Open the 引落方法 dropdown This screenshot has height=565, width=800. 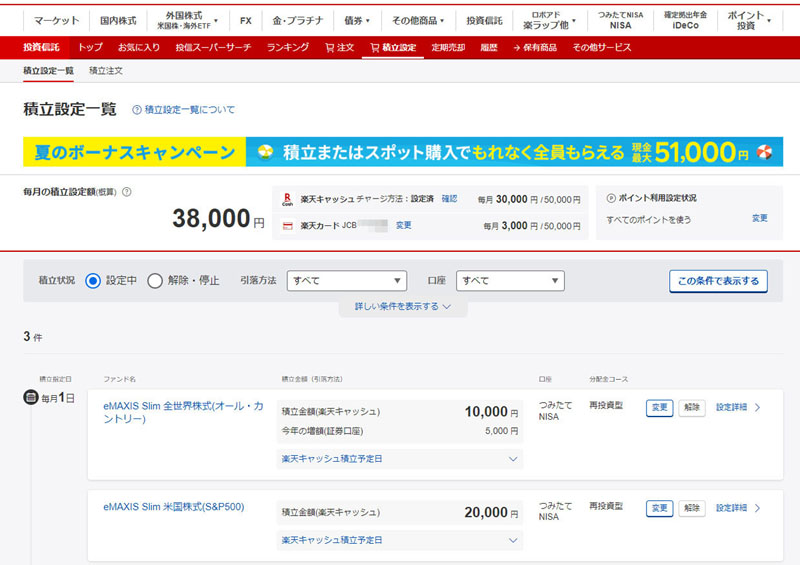(x=346, y=281)
